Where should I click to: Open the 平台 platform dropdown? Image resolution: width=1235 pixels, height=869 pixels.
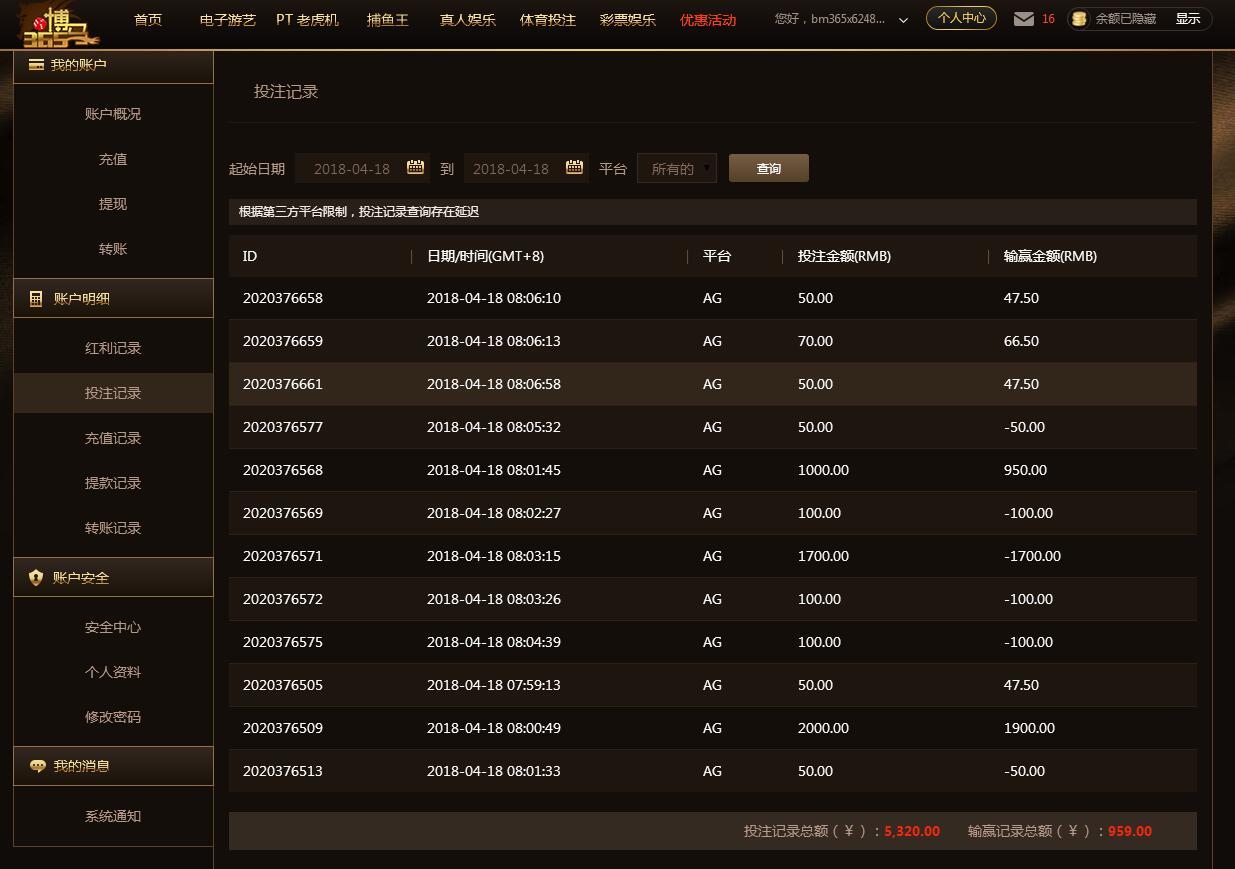tap(677, 169)
